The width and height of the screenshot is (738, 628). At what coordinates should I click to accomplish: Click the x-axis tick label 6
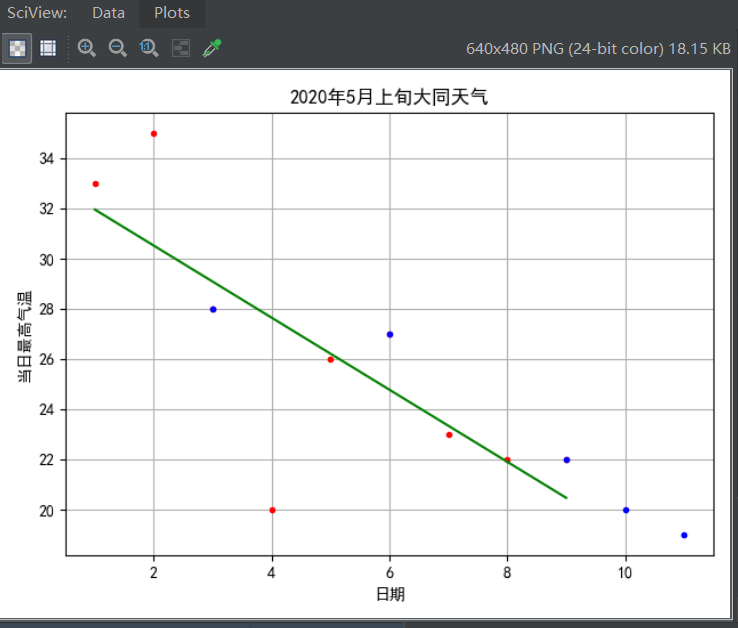[390, 572]
